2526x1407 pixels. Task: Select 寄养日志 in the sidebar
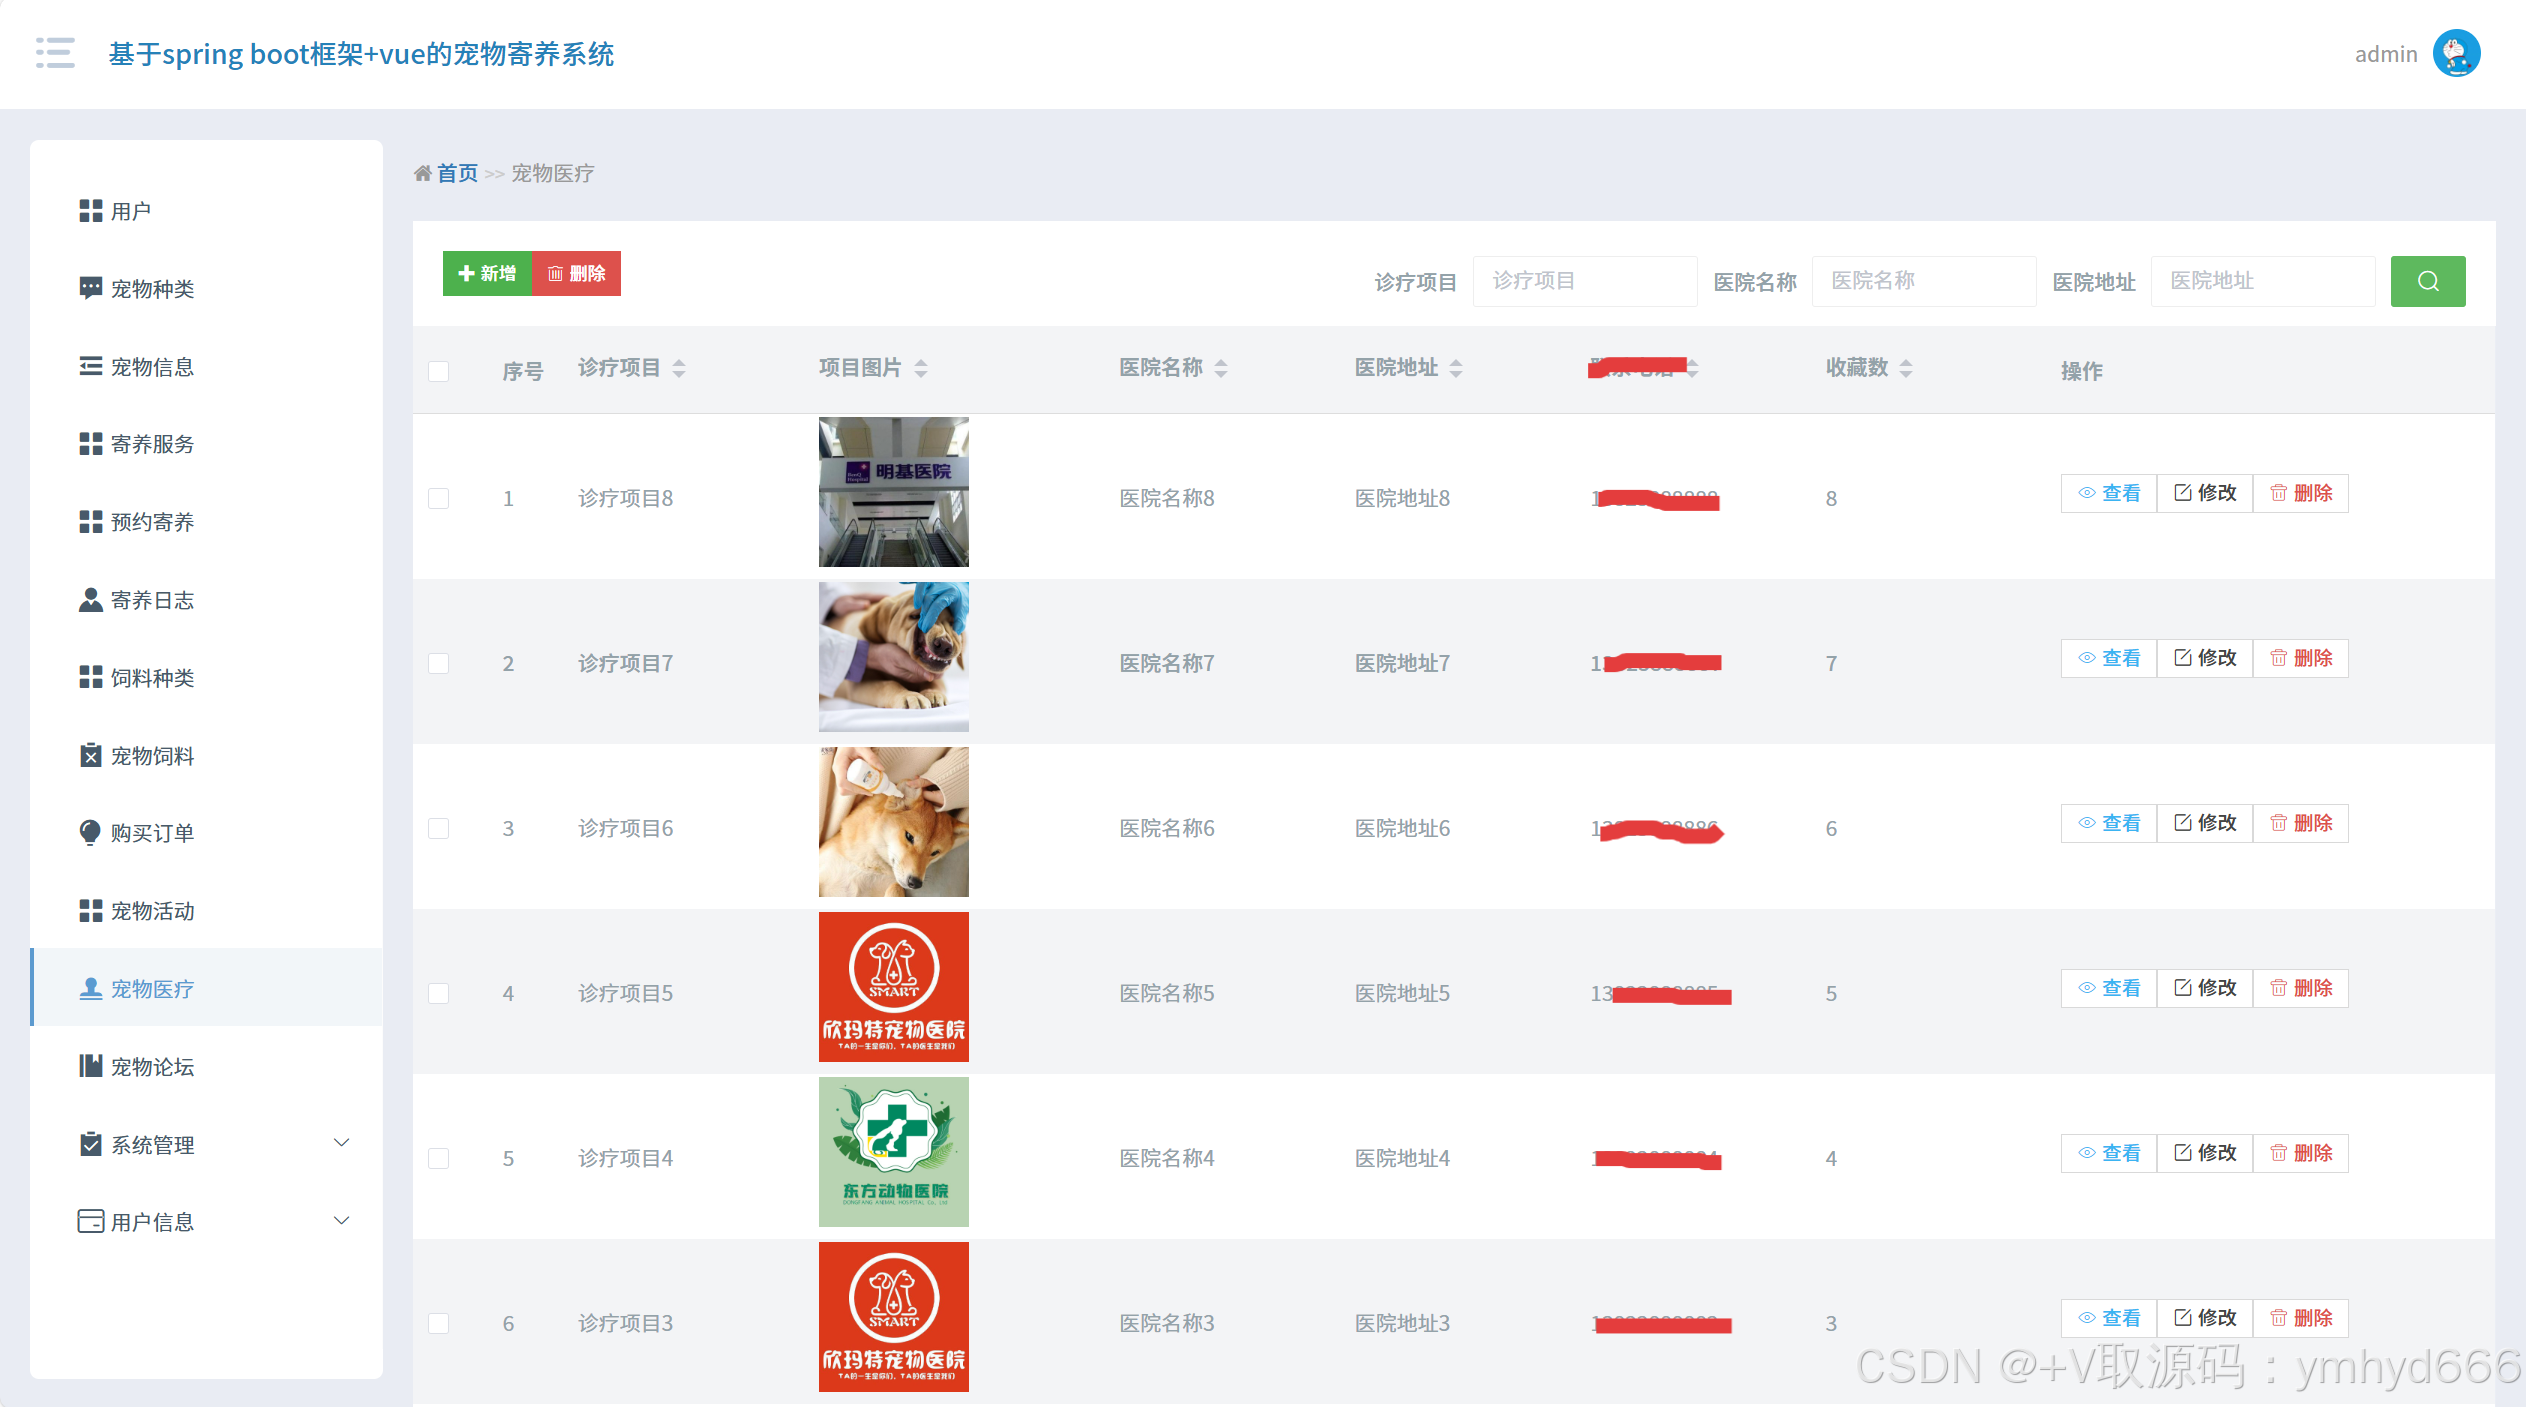click(x=152, y=600)
